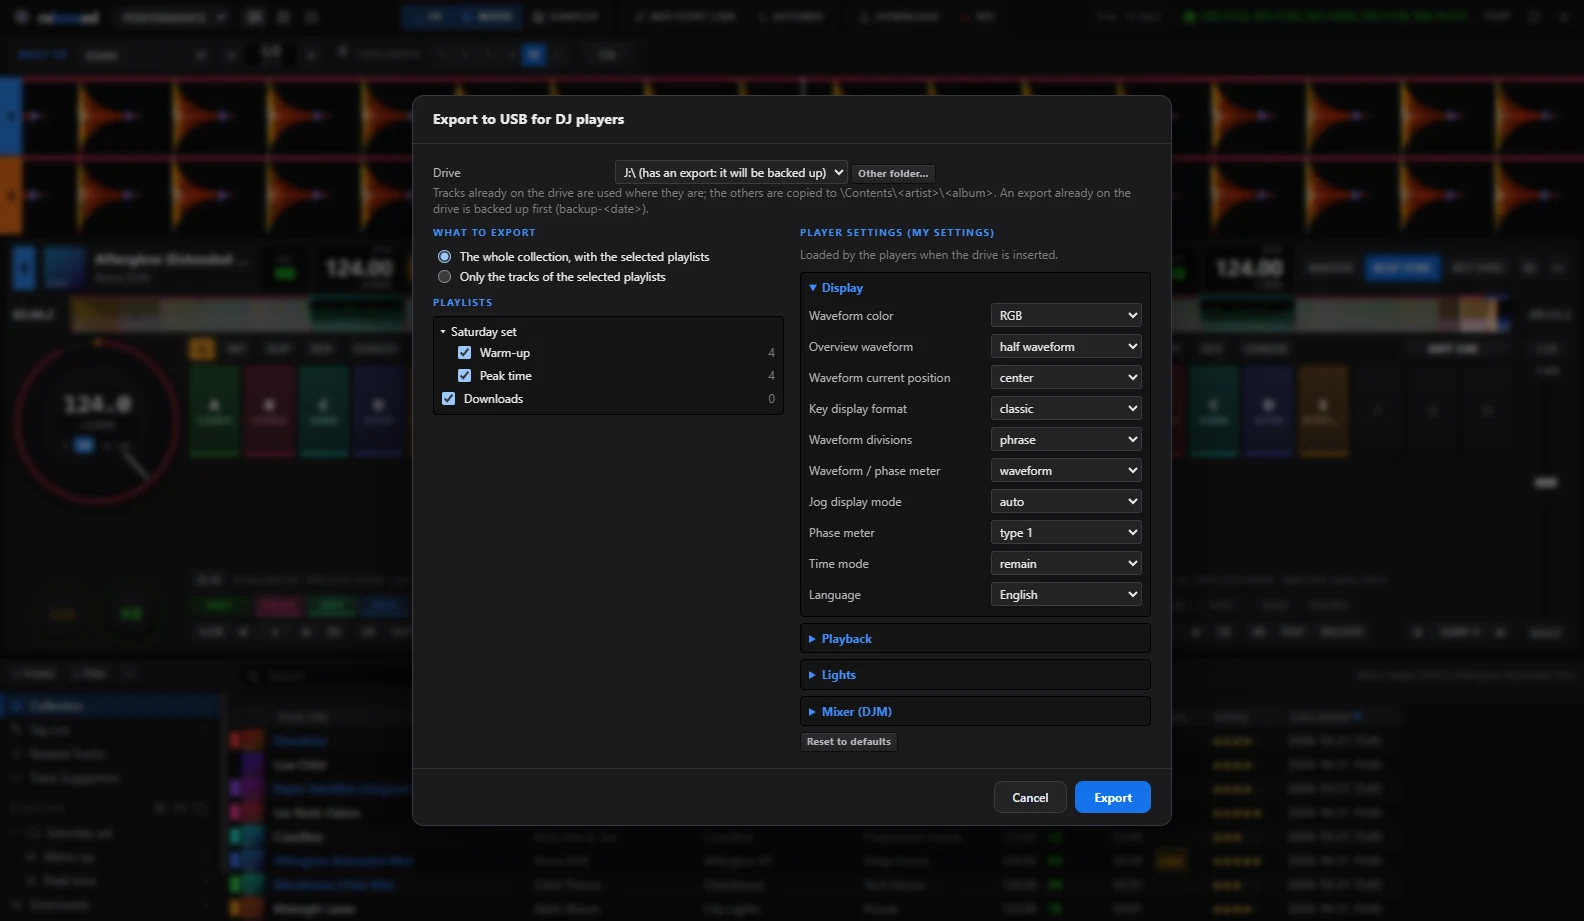Open the Waveform color dropdown
The height and width of the screenshot is (921, 1584).
(x=1066, y=316)
